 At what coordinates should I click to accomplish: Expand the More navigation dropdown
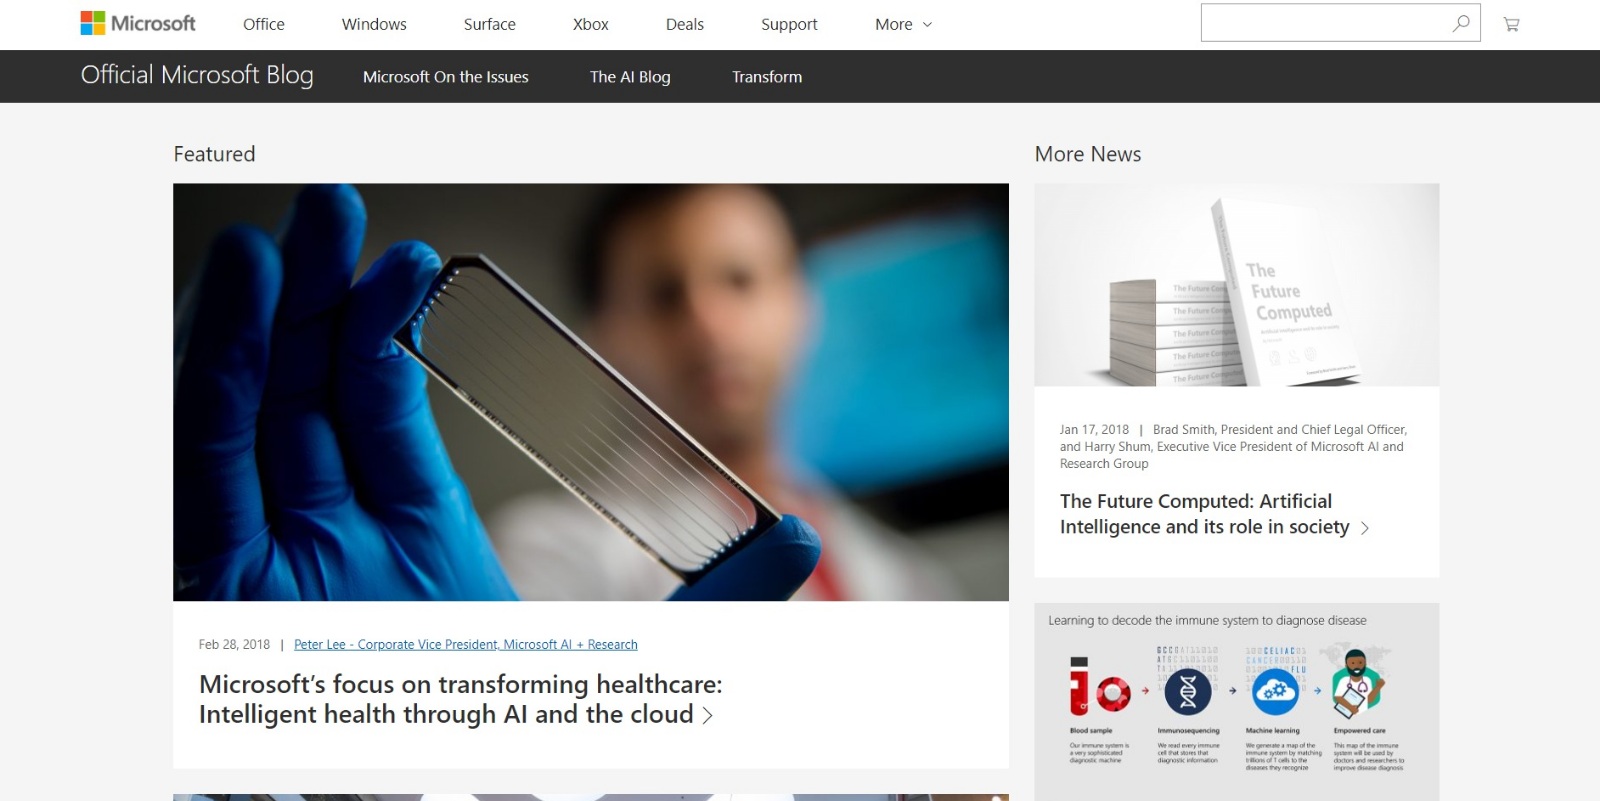[x=903, y=24]
